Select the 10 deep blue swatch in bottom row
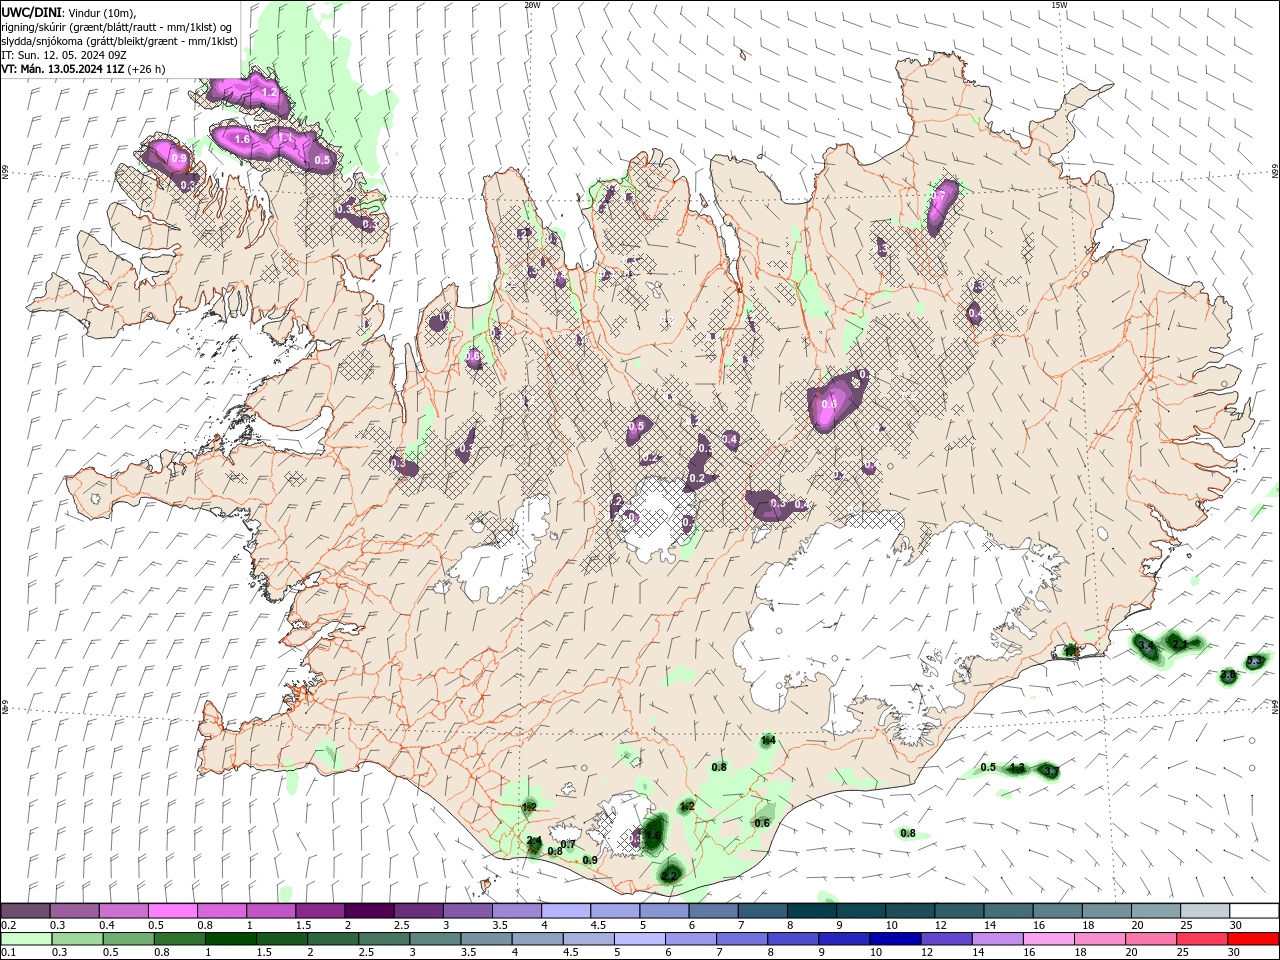Image resolution: width=1280 pixels, height=960 pixels. pos(895,939)
